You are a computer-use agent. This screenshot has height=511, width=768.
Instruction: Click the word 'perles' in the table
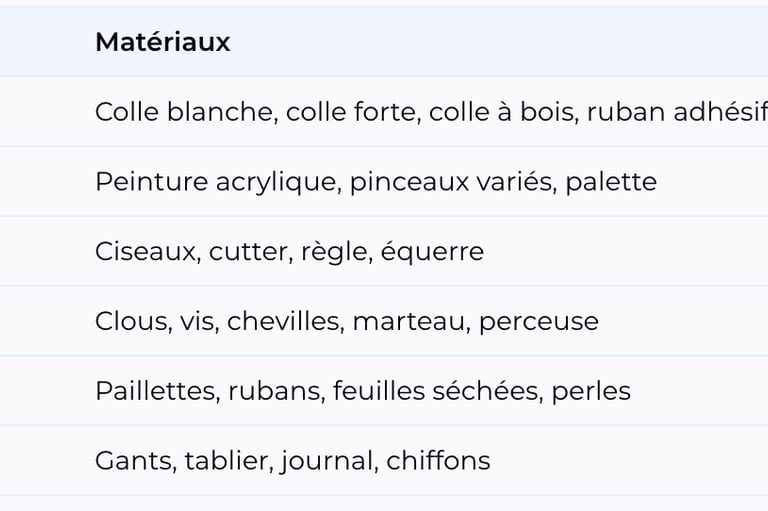click(x=591, y=392)
